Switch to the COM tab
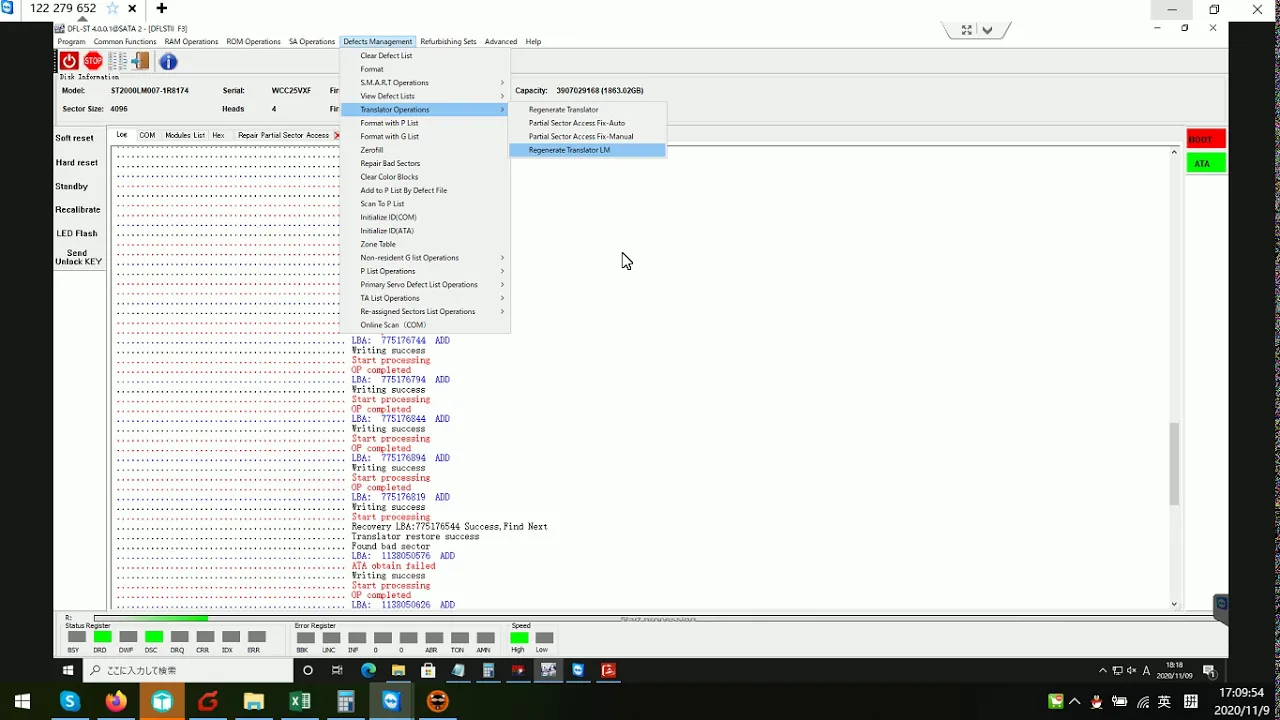The width and height of the screenshot is (1280, 720). tap(147, 135)
